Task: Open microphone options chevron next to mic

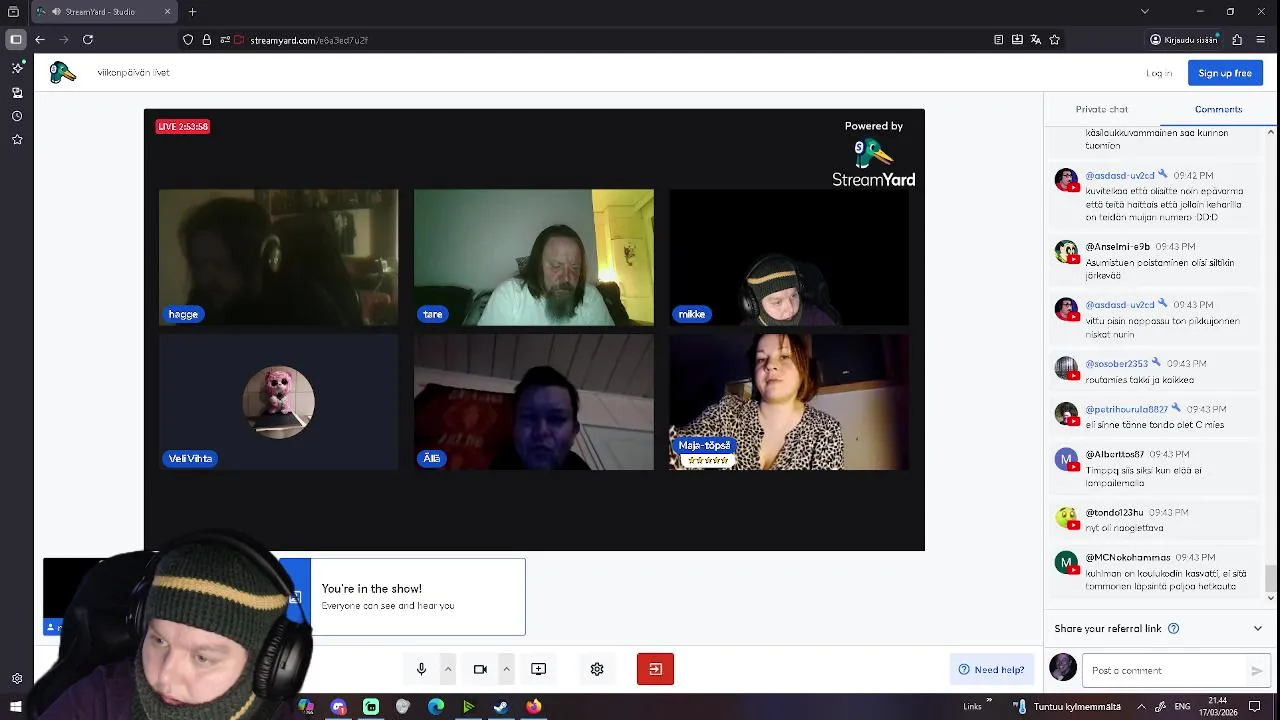Action: 448,669
